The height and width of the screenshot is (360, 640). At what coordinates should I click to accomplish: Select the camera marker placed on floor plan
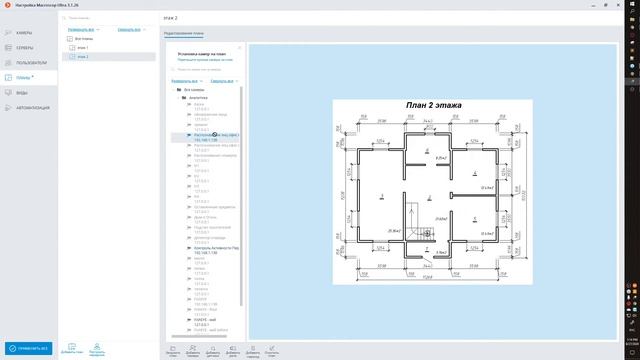pos(427,233)
